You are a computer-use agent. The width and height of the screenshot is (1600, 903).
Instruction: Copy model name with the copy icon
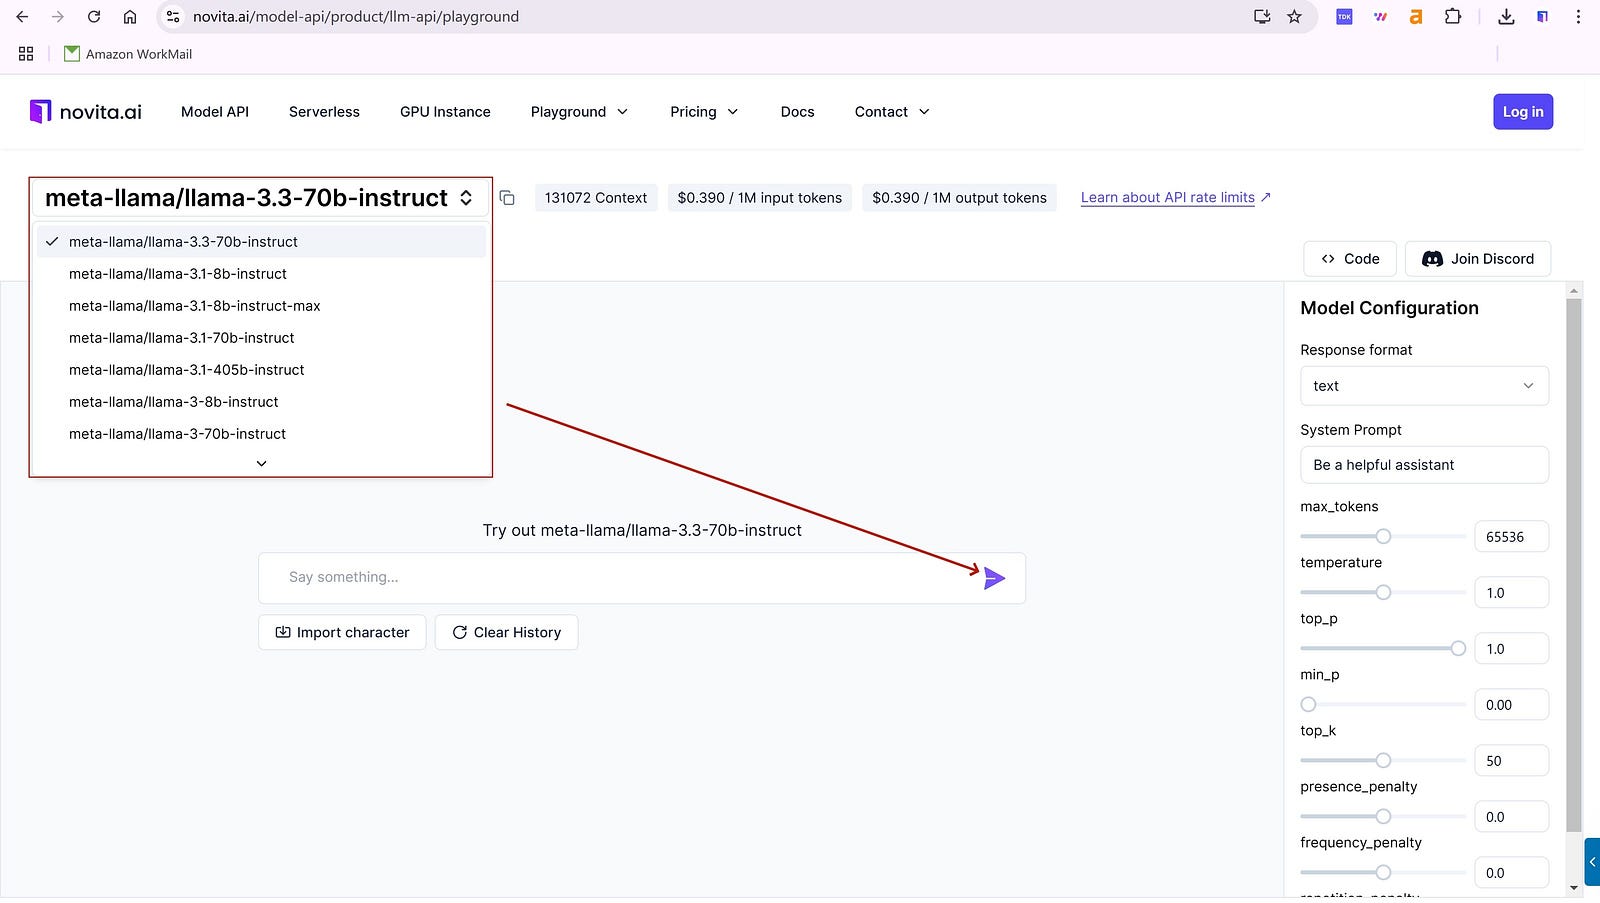507,198
